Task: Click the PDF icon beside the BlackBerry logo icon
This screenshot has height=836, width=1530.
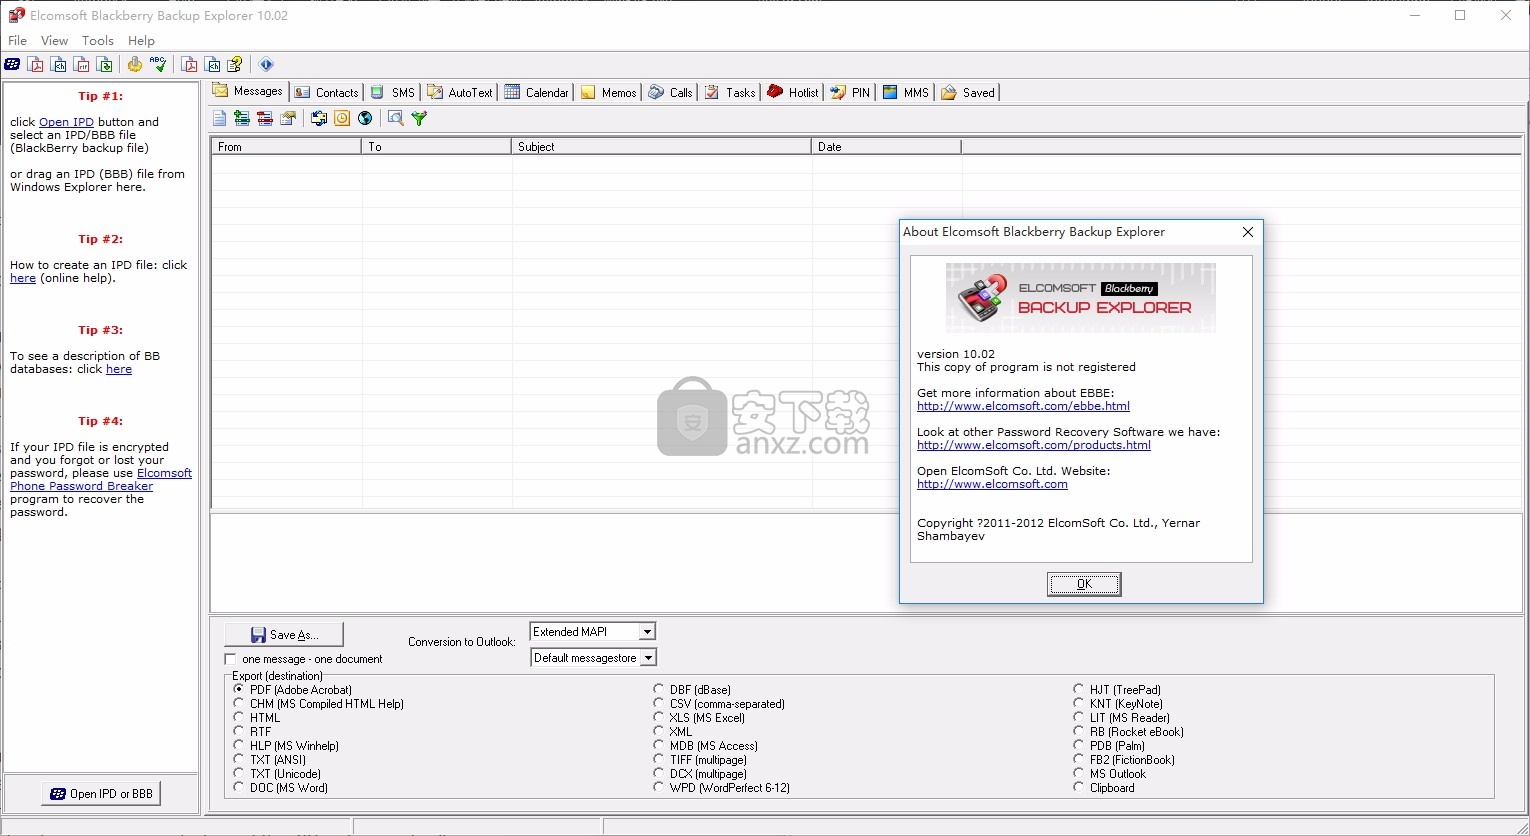Action: (x=36, y=64)
